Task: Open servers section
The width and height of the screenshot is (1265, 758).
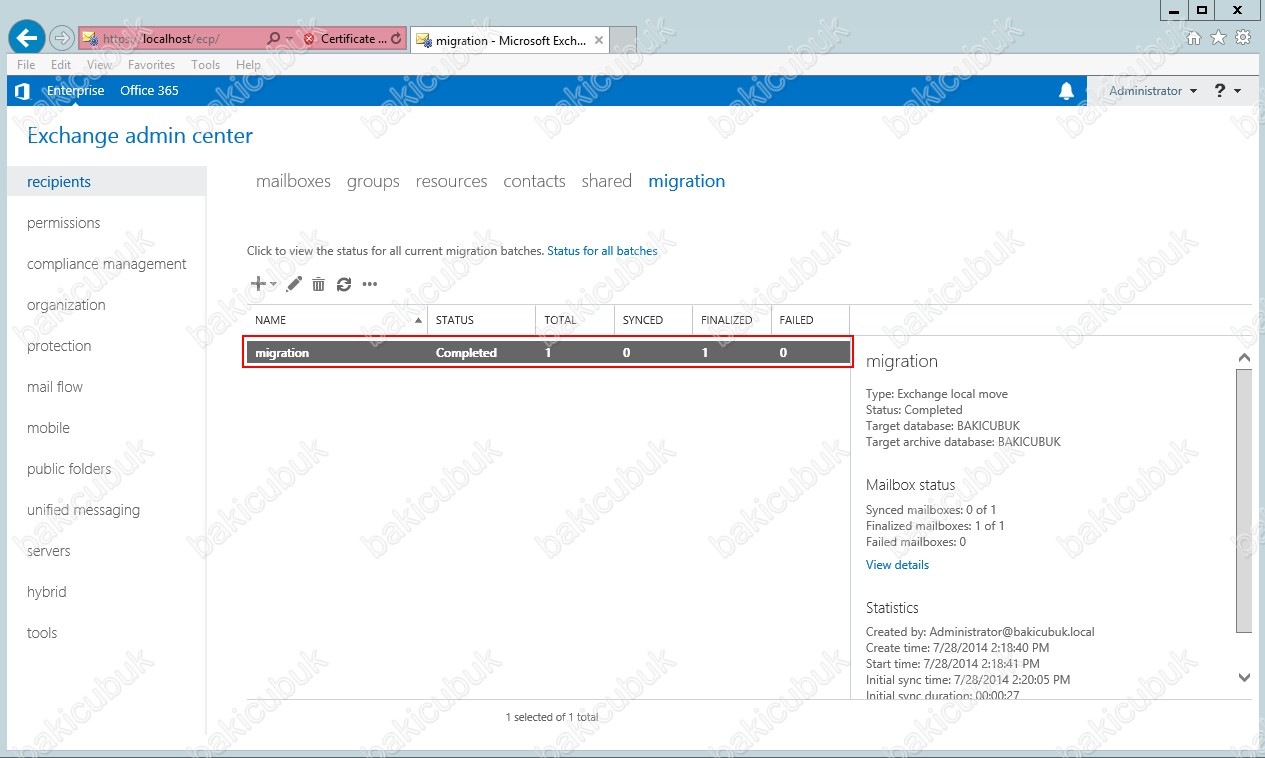Action: 49,551
